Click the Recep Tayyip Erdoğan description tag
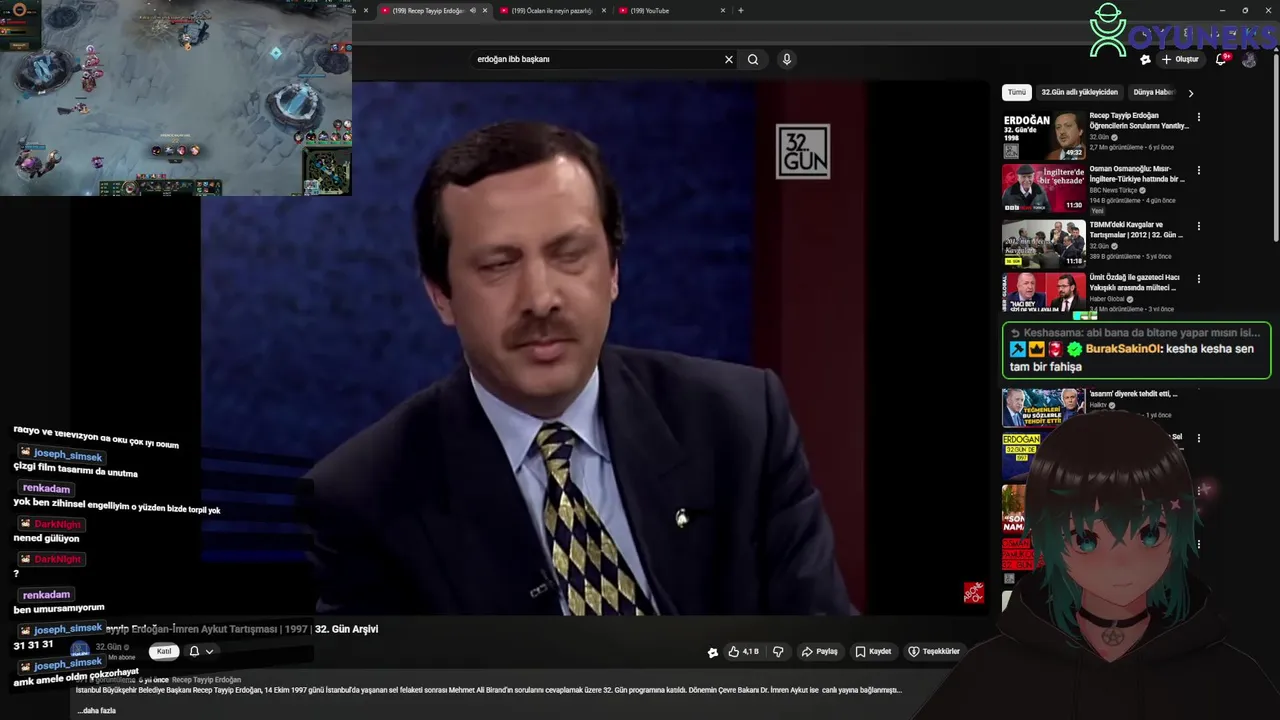The width and height of the screenshot is (1280, 720). [x=206, y=680]
